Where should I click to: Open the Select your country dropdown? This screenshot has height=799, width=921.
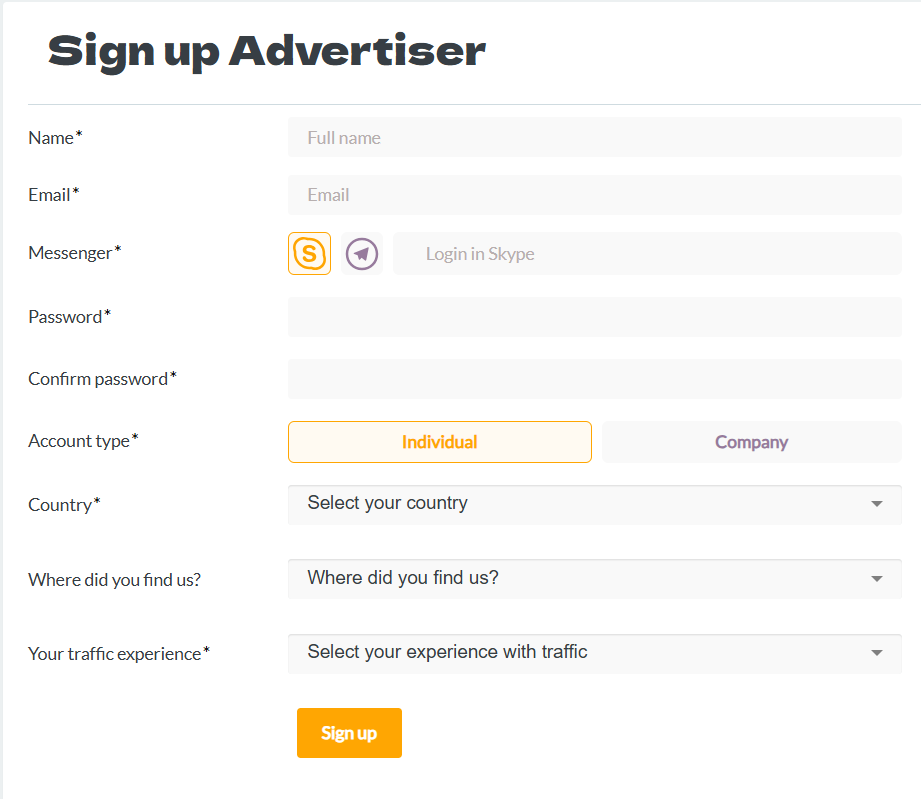tap(595, 504)
